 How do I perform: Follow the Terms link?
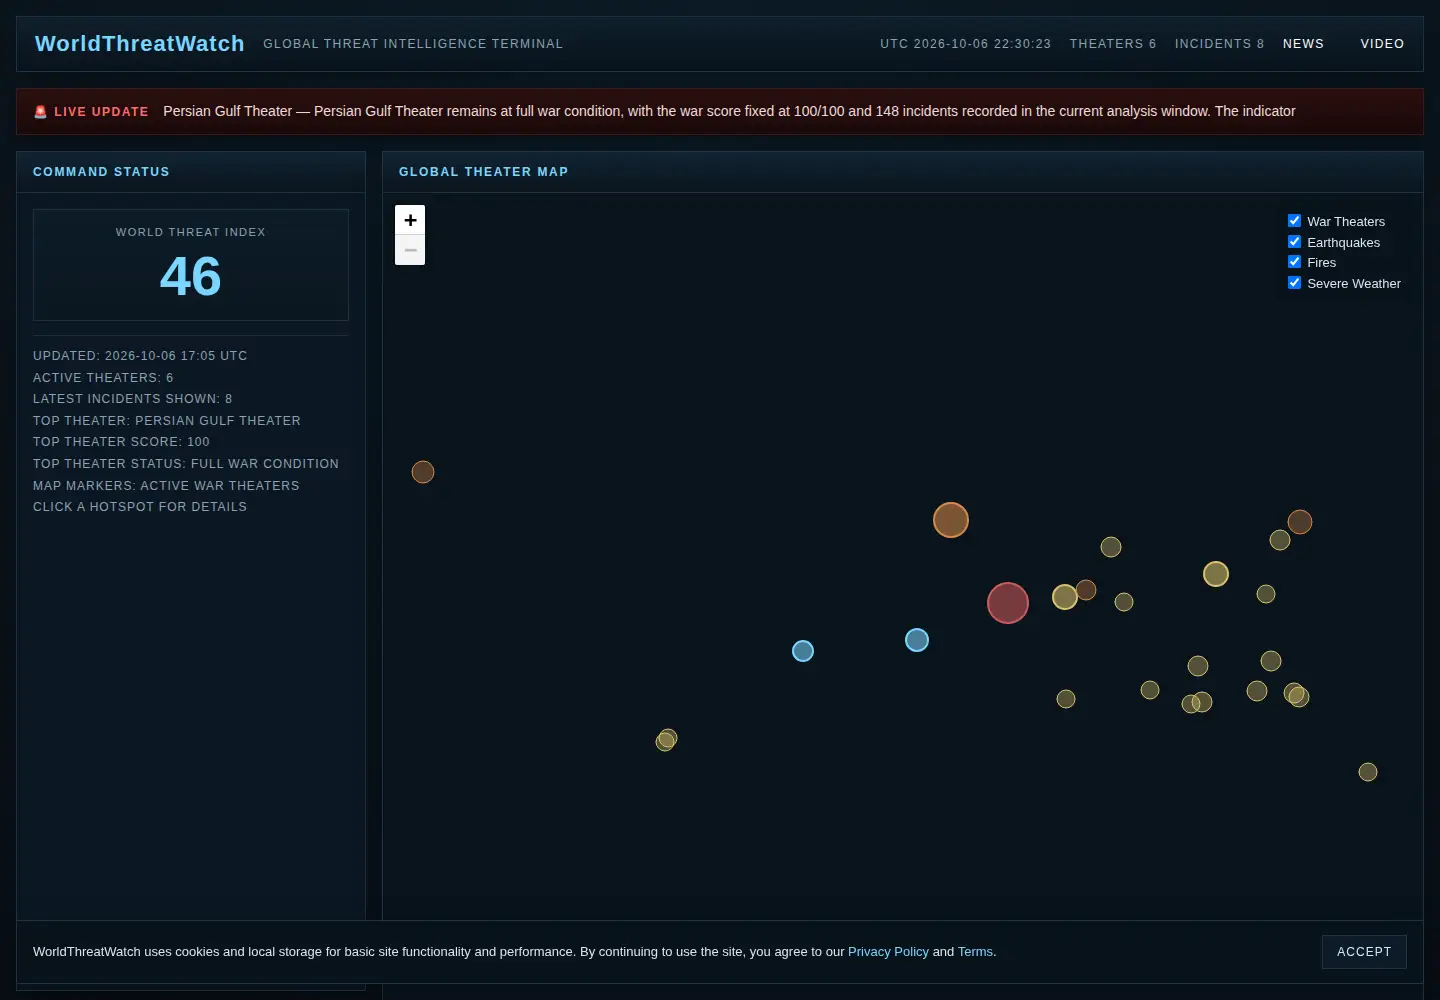point(975,952)
